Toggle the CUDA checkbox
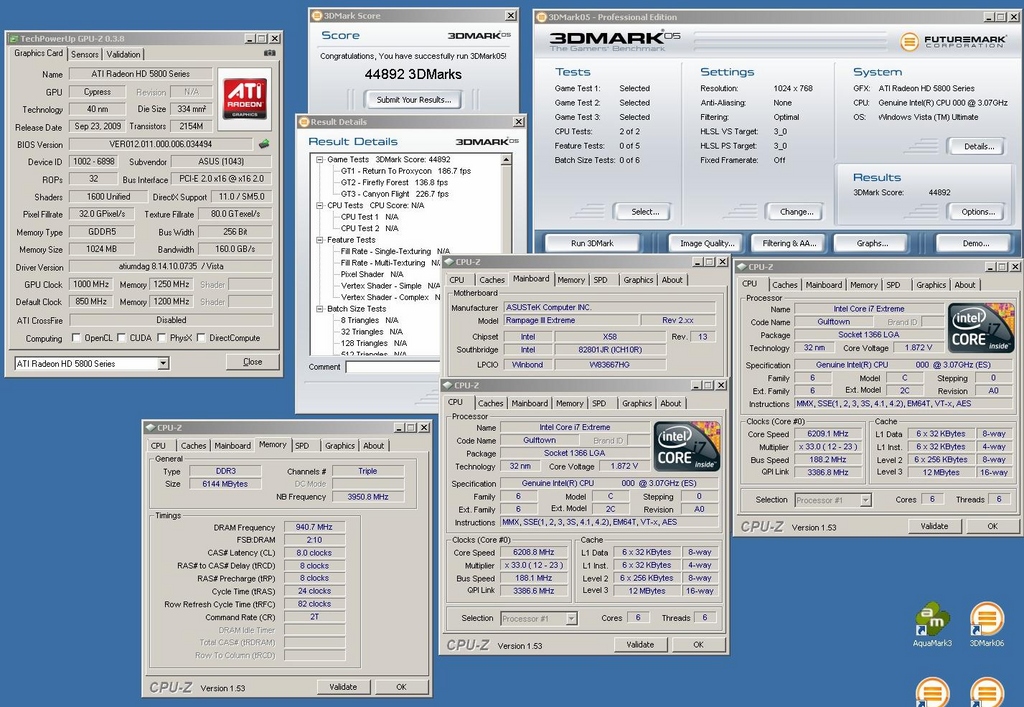Screen dimensions: 1024x707 pos(121,338)
